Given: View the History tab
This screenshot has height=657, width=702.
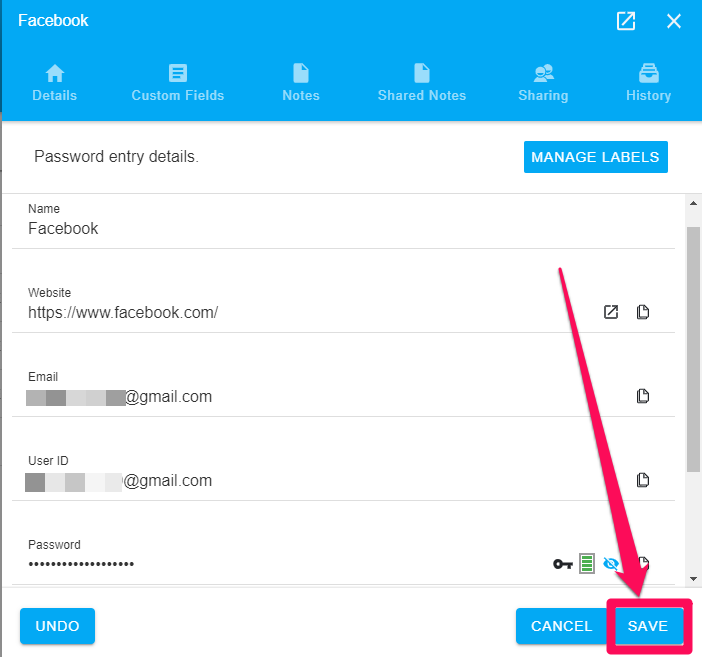Looking at the screenshot, I should [648, 83].
